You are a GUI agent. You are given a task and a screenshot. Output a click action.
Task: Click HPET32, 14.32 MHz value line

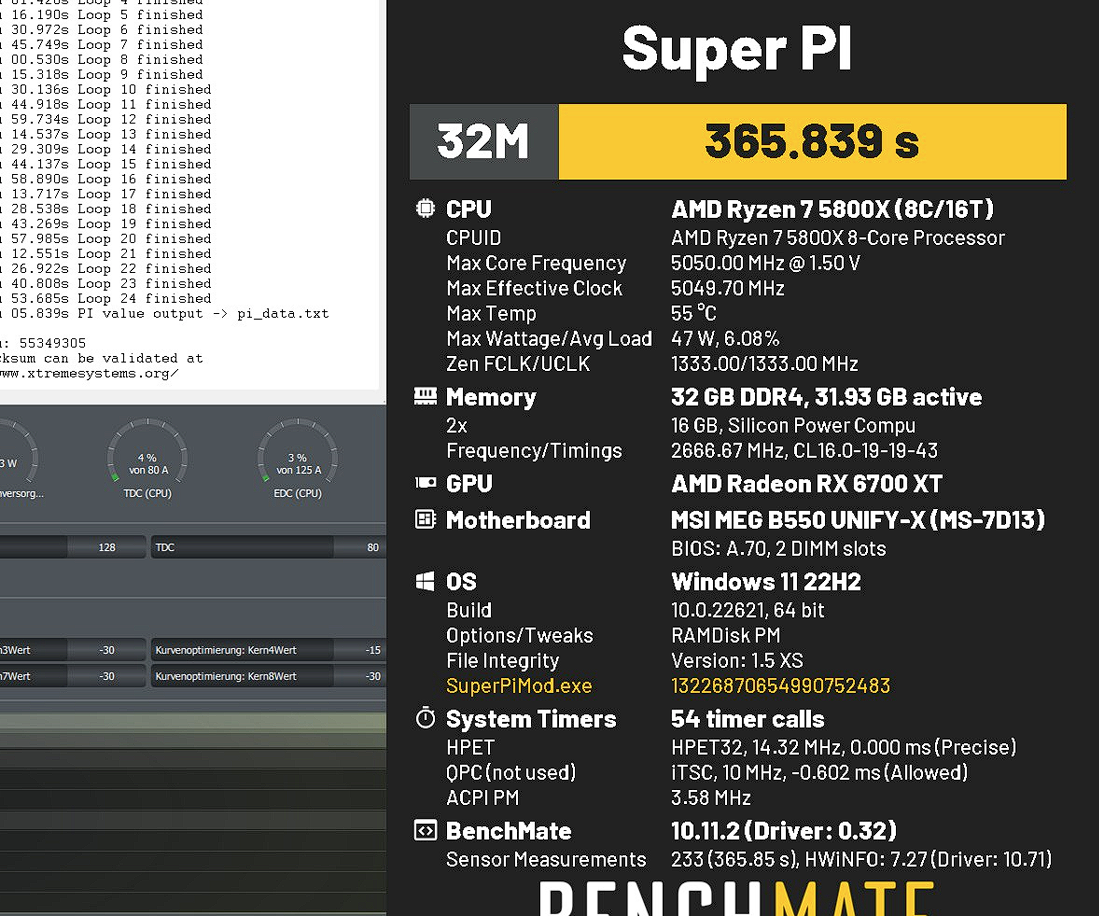click(843, 747)
